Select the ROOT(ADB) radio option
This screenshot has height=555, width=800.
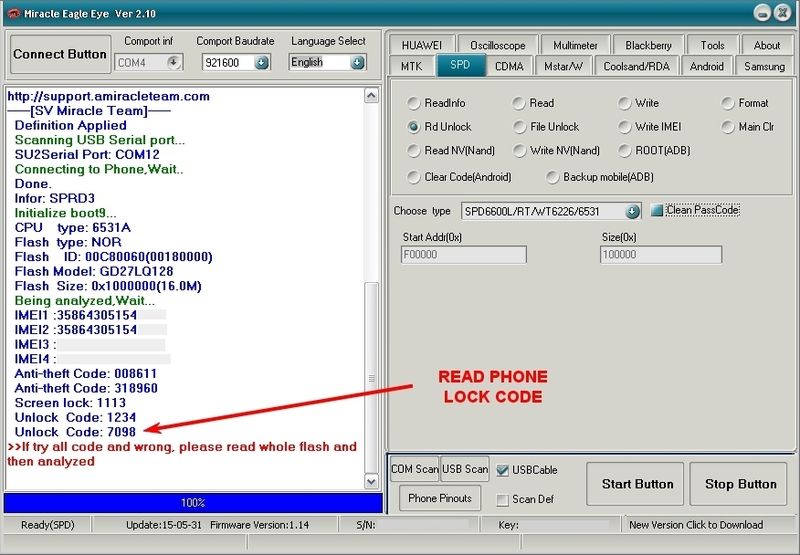(x=624, y=150)
